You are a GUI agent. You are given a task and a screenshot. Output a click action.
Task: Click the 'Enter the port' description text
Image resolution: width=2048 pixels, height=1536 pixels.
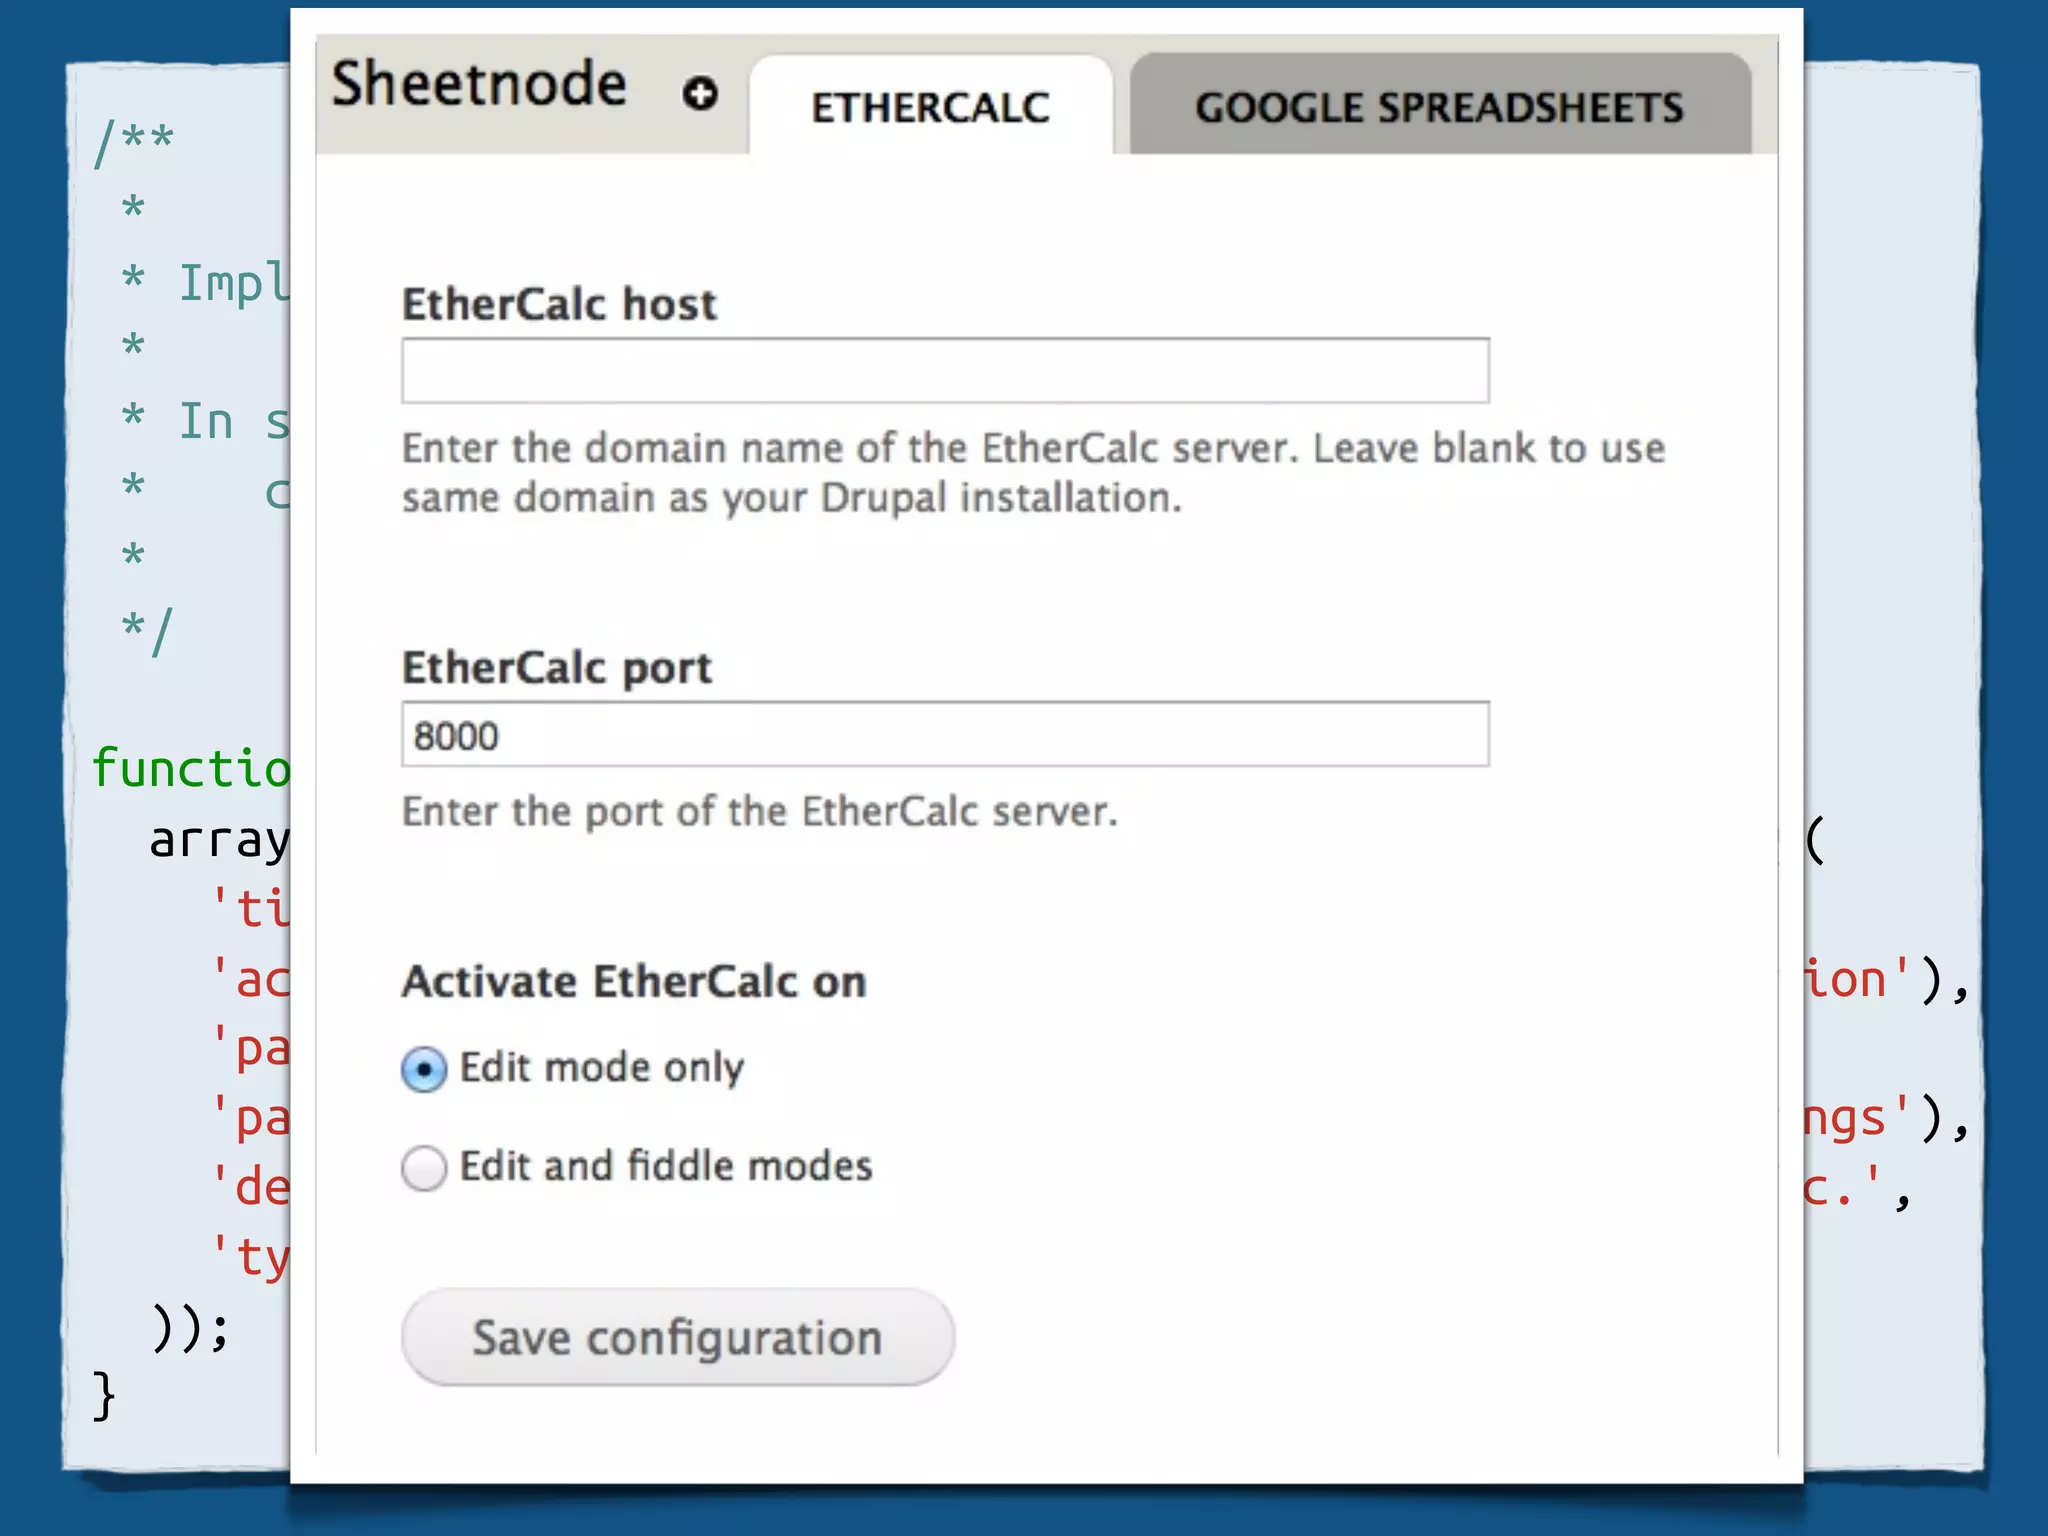tap(759, 811)
